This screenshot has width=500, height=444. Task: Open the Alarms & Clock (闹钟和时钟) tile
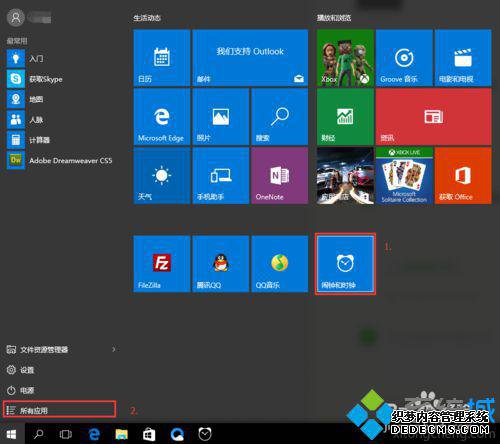click(345, 264)
